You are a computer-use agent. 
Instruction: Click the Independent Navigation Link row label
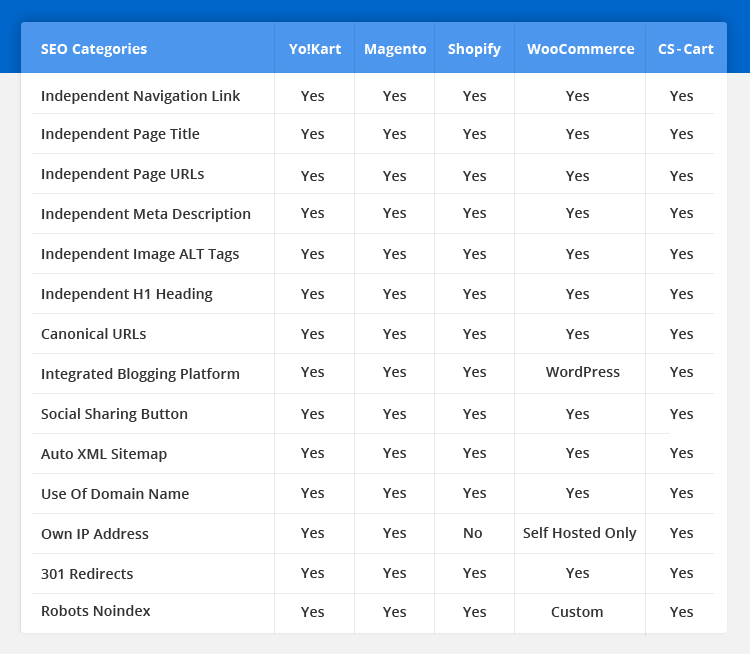pyautogui.click(x=140, y=96)
